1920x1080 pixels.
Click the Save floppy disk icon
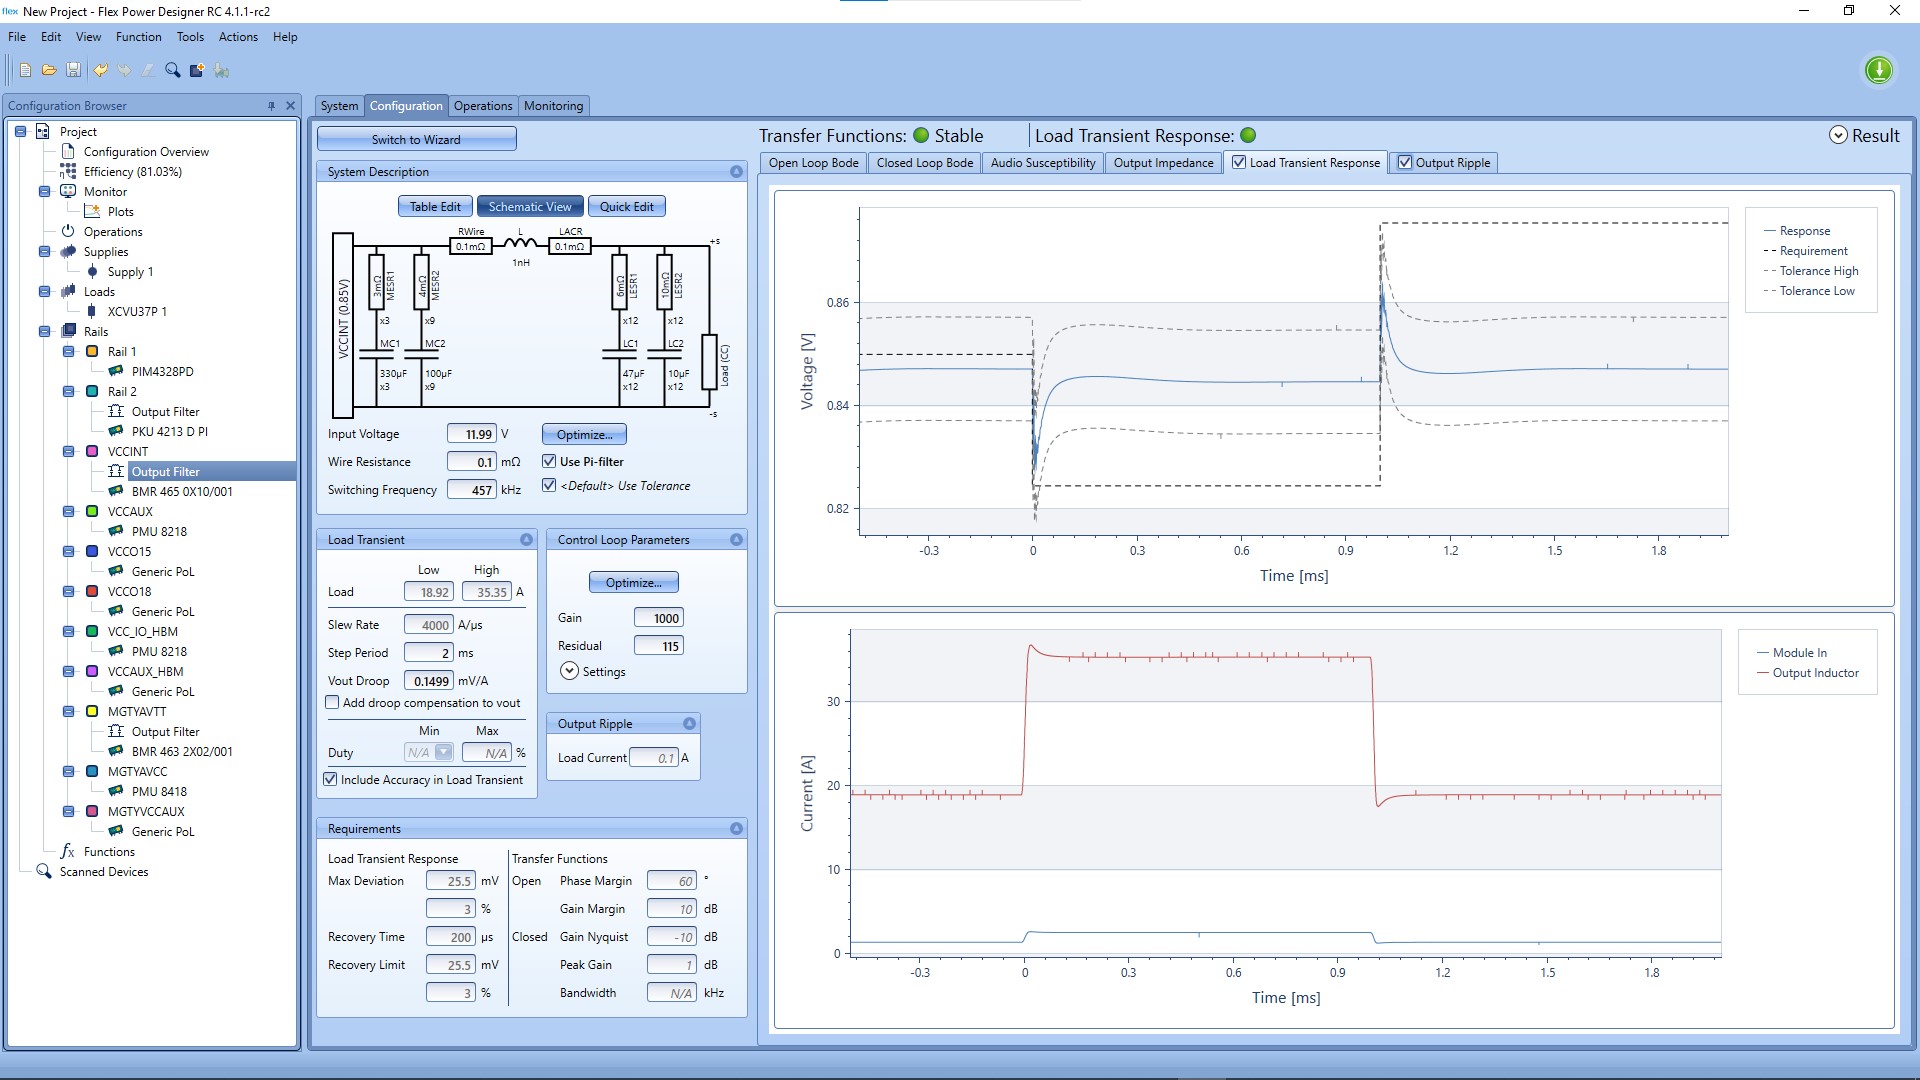point(73,70)
